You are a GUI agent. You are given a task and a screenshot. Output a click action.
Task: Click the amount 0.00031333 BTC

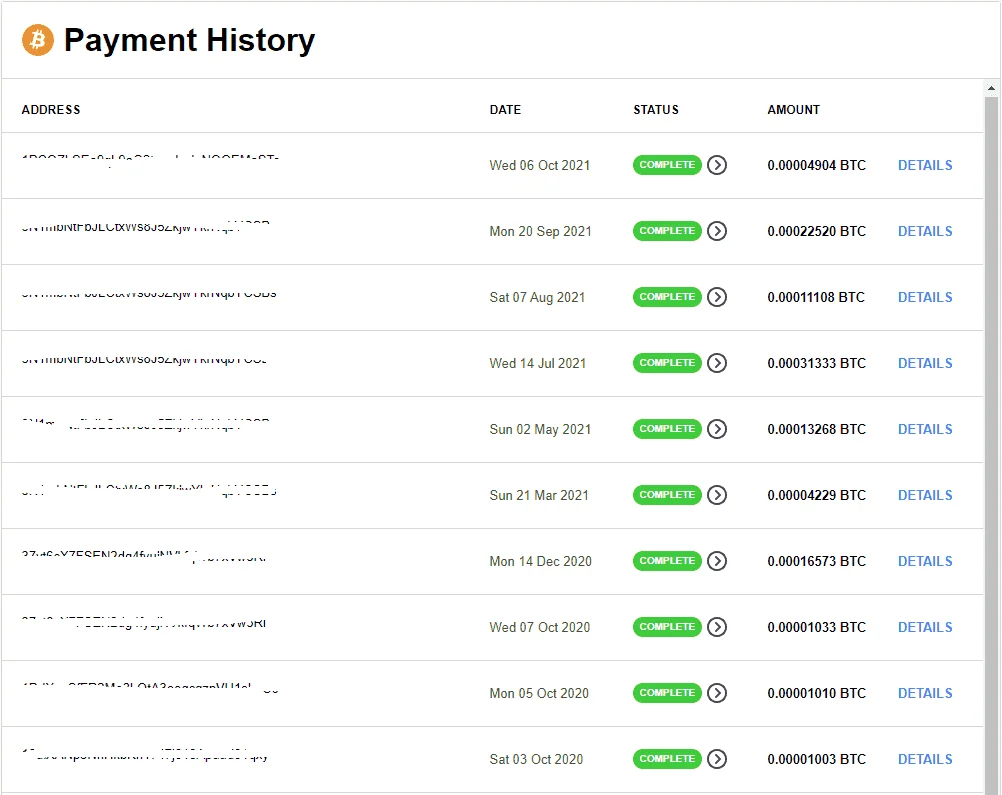(817, 363)
